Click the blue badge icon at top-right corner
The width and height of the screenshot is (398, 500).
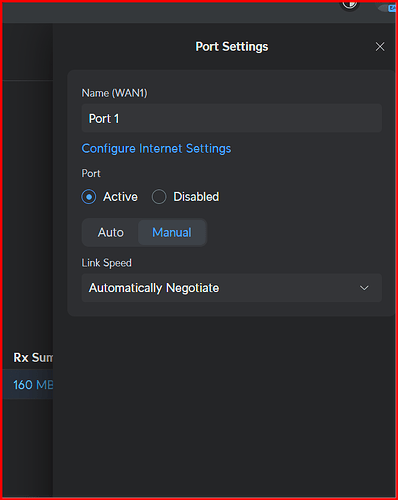pyautogui.click(x=392, y=8)
